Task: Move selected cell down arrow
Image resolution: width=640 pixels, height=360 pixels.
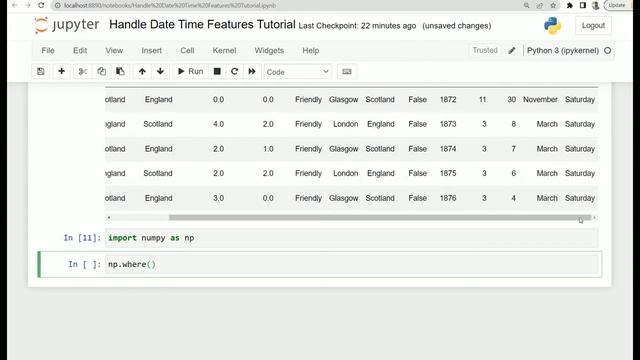Action: pyautogui.click(x=160, y=71)
